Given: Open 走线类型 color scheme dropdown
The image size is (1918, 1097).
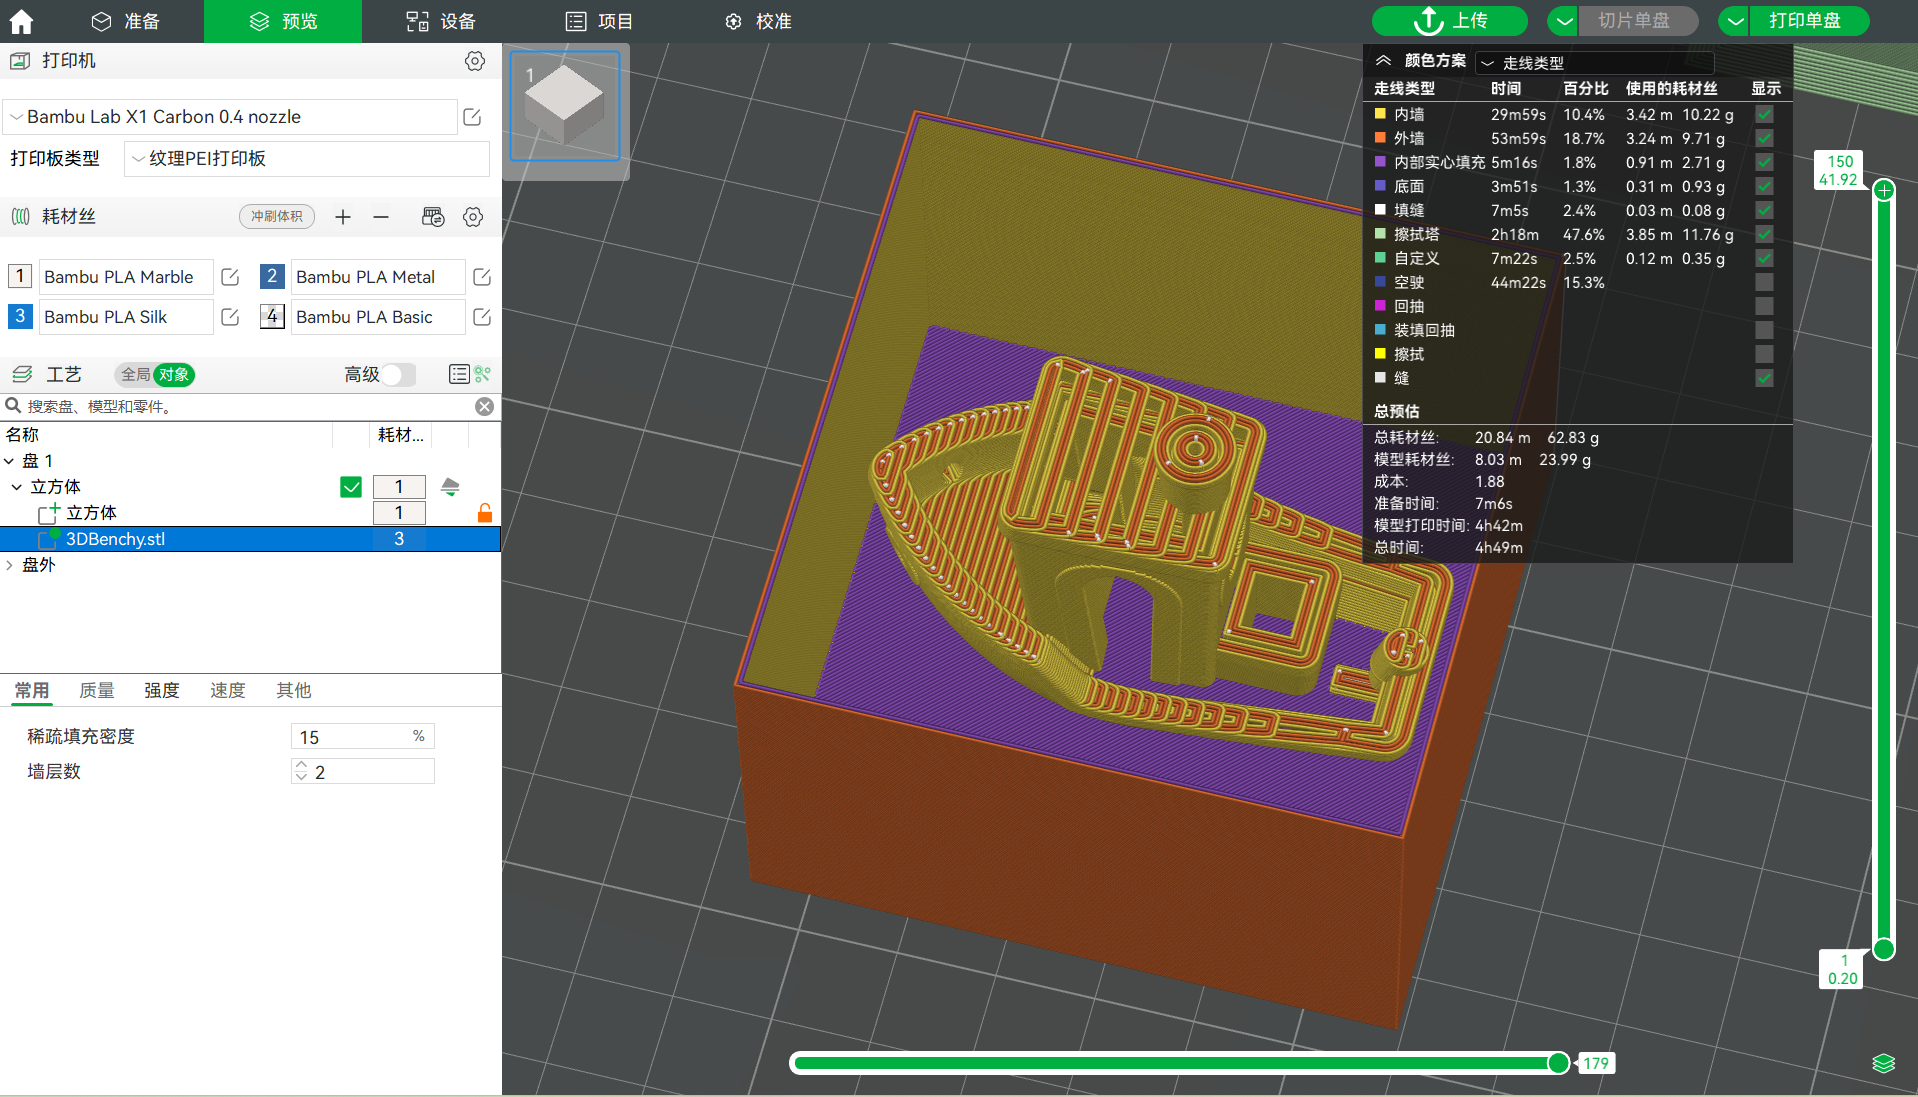Looking at the screenshot, I should pos(1594,62).
